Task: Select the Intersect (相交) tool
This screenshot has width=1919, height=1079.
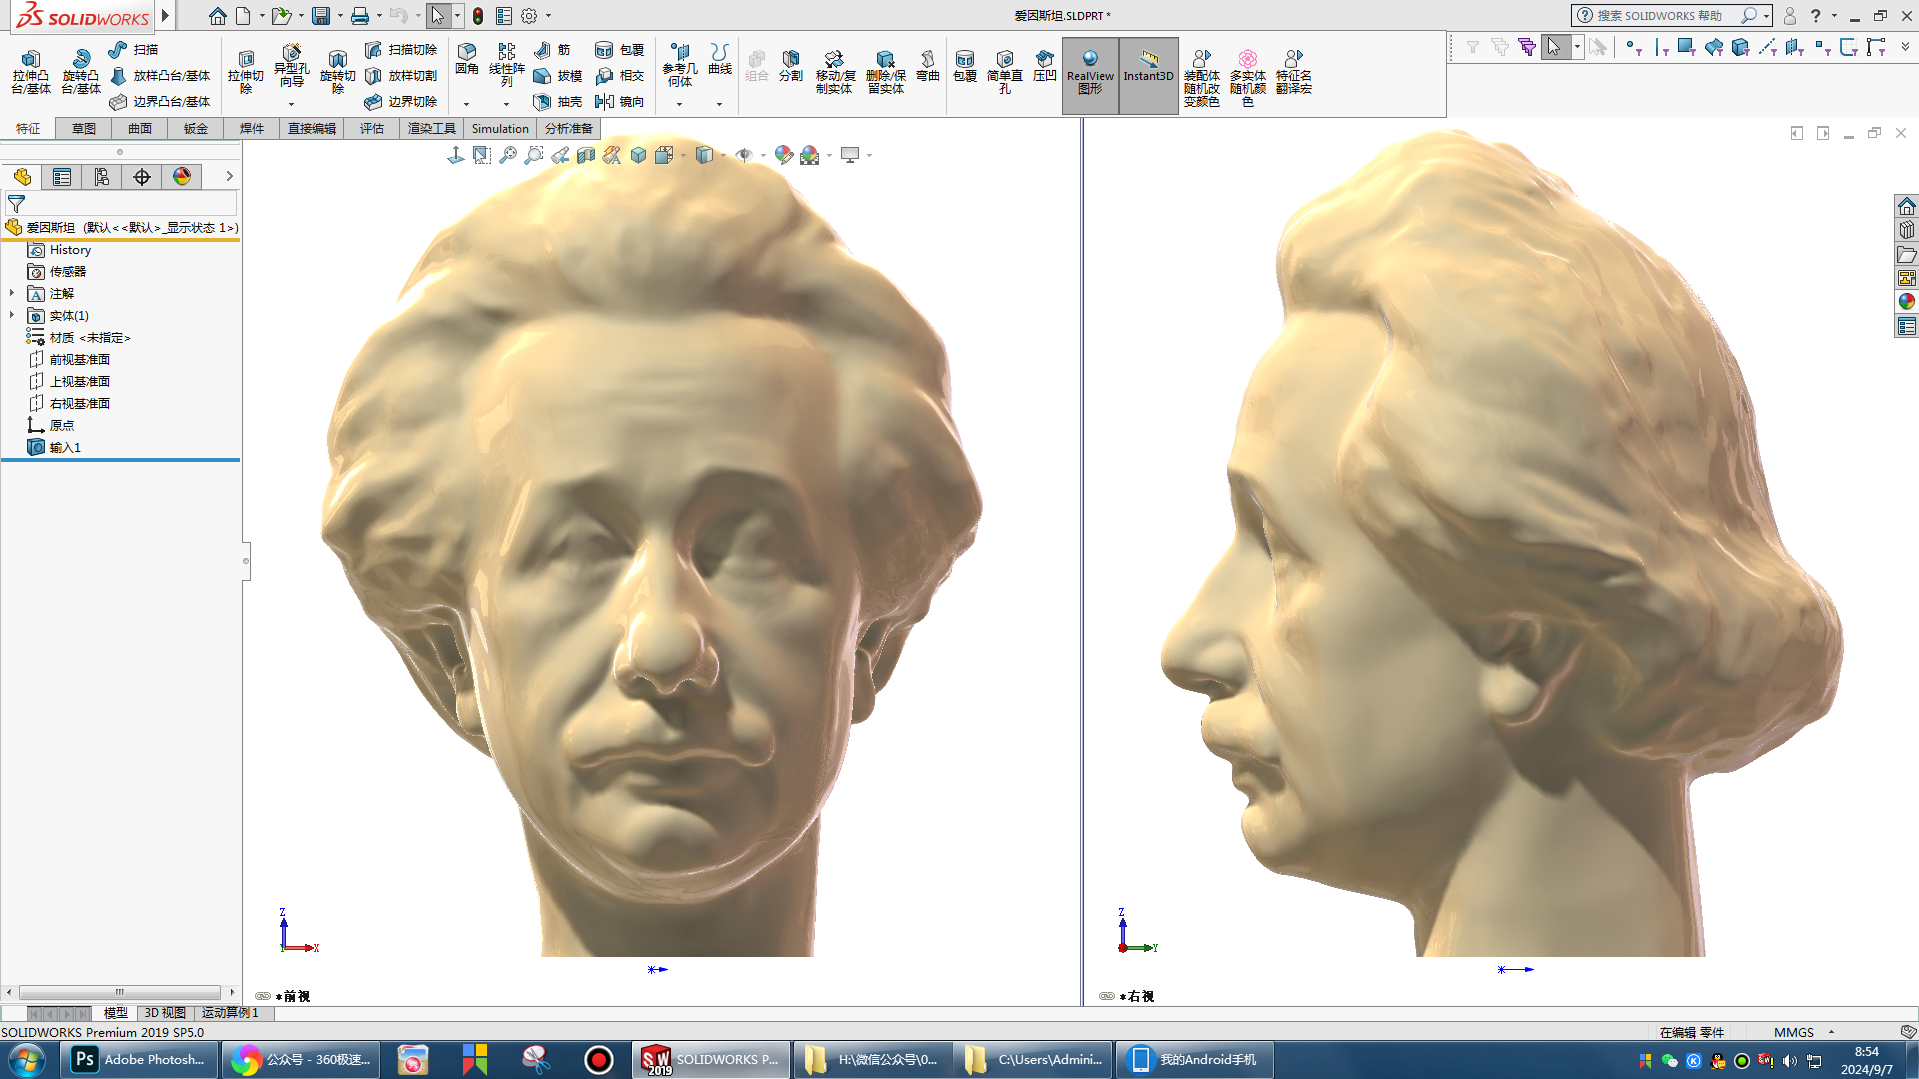Action: tap(619, 76)
